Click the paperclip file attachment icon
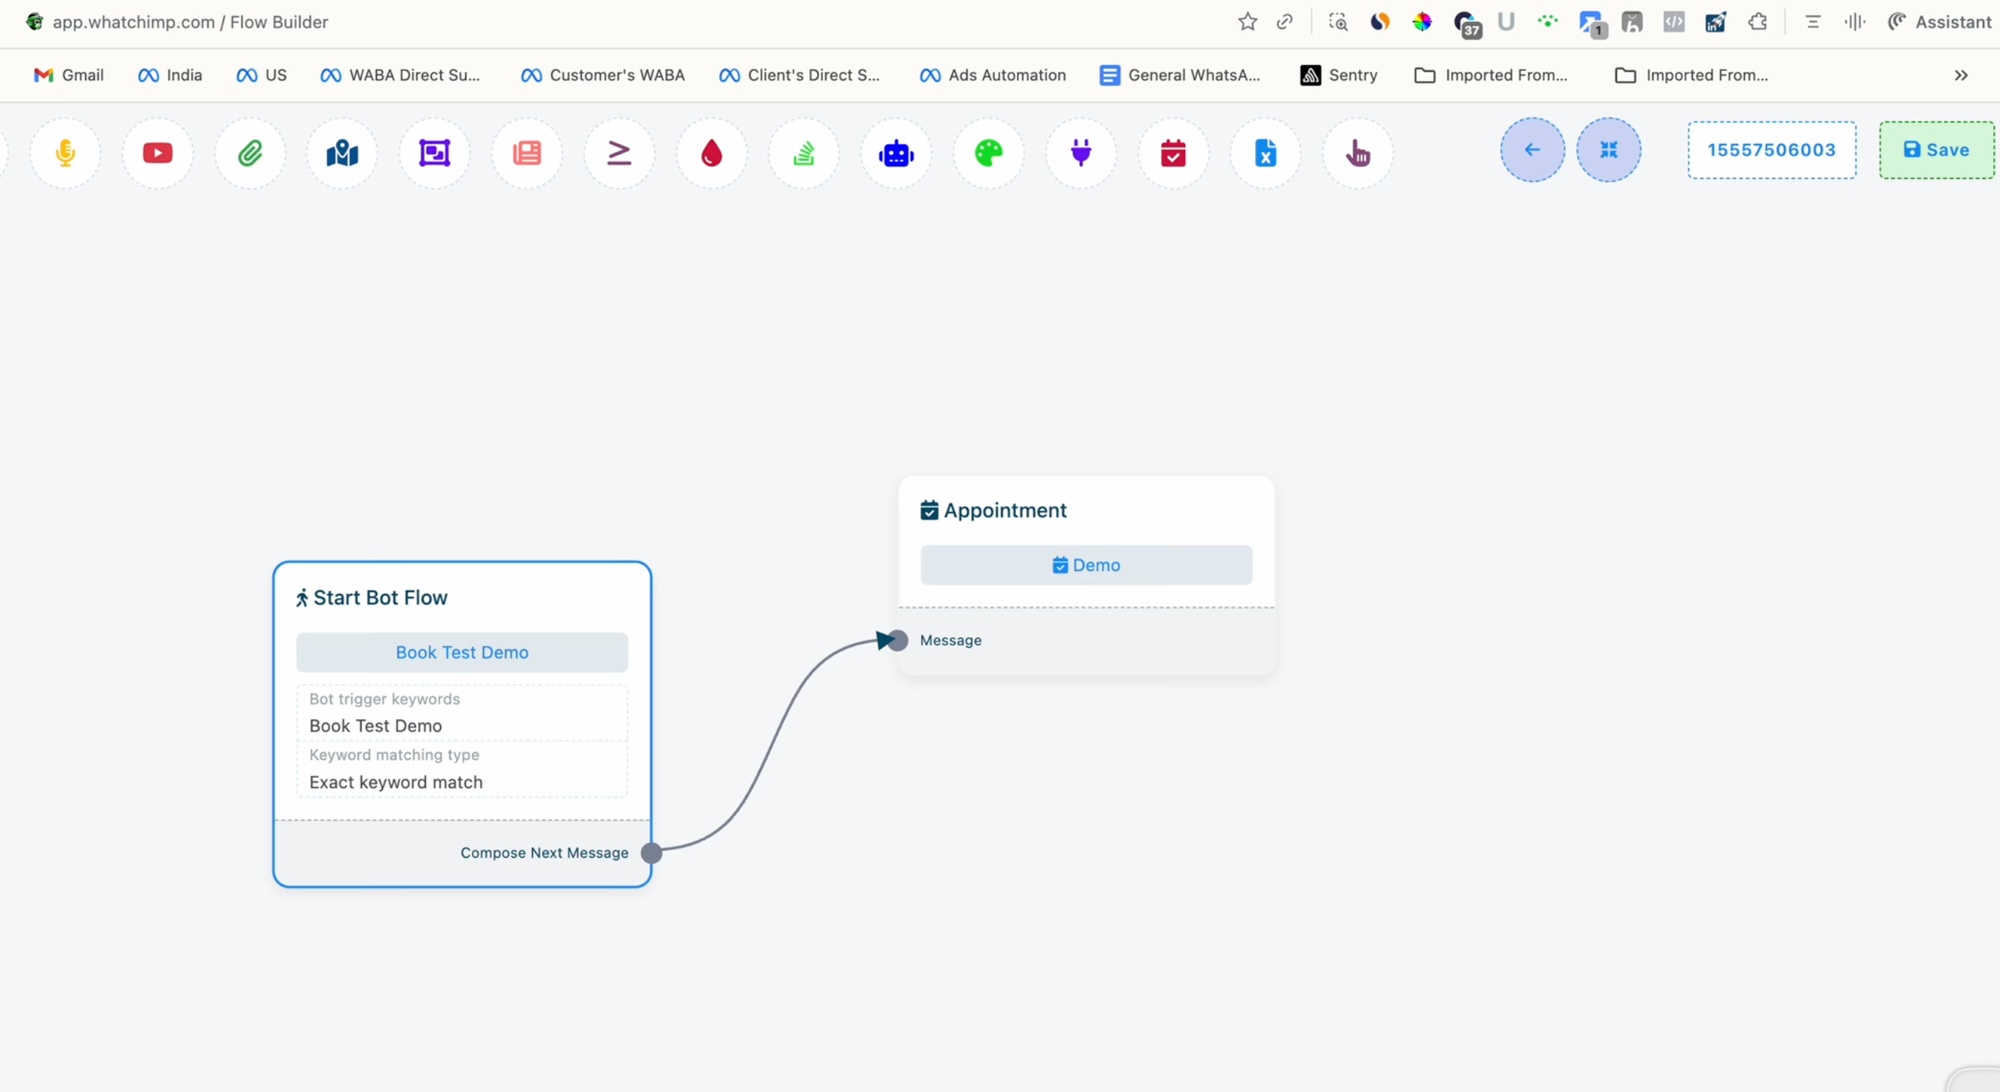The image size is (2000, 1092). pos(250,153)
